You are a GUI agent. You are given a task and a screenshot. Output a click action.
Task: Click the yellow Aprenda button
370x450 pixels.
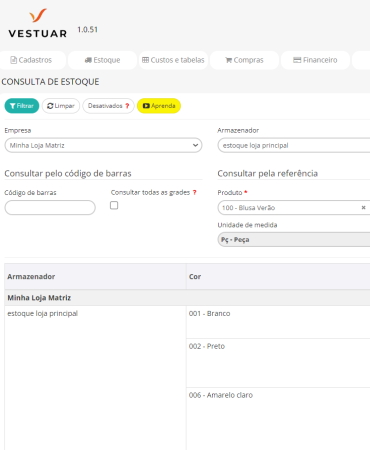click(x=159, y=106)
